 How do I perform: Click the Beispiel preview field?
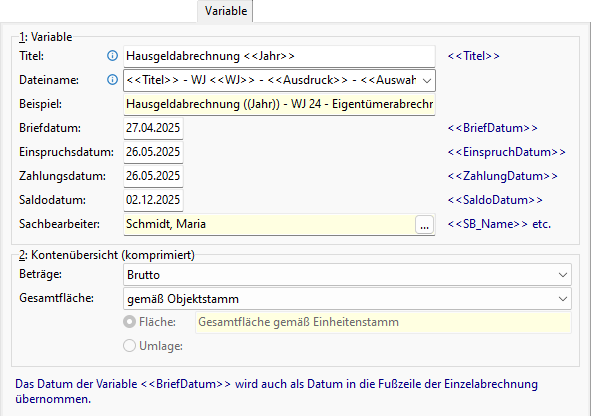pos(279,104)
